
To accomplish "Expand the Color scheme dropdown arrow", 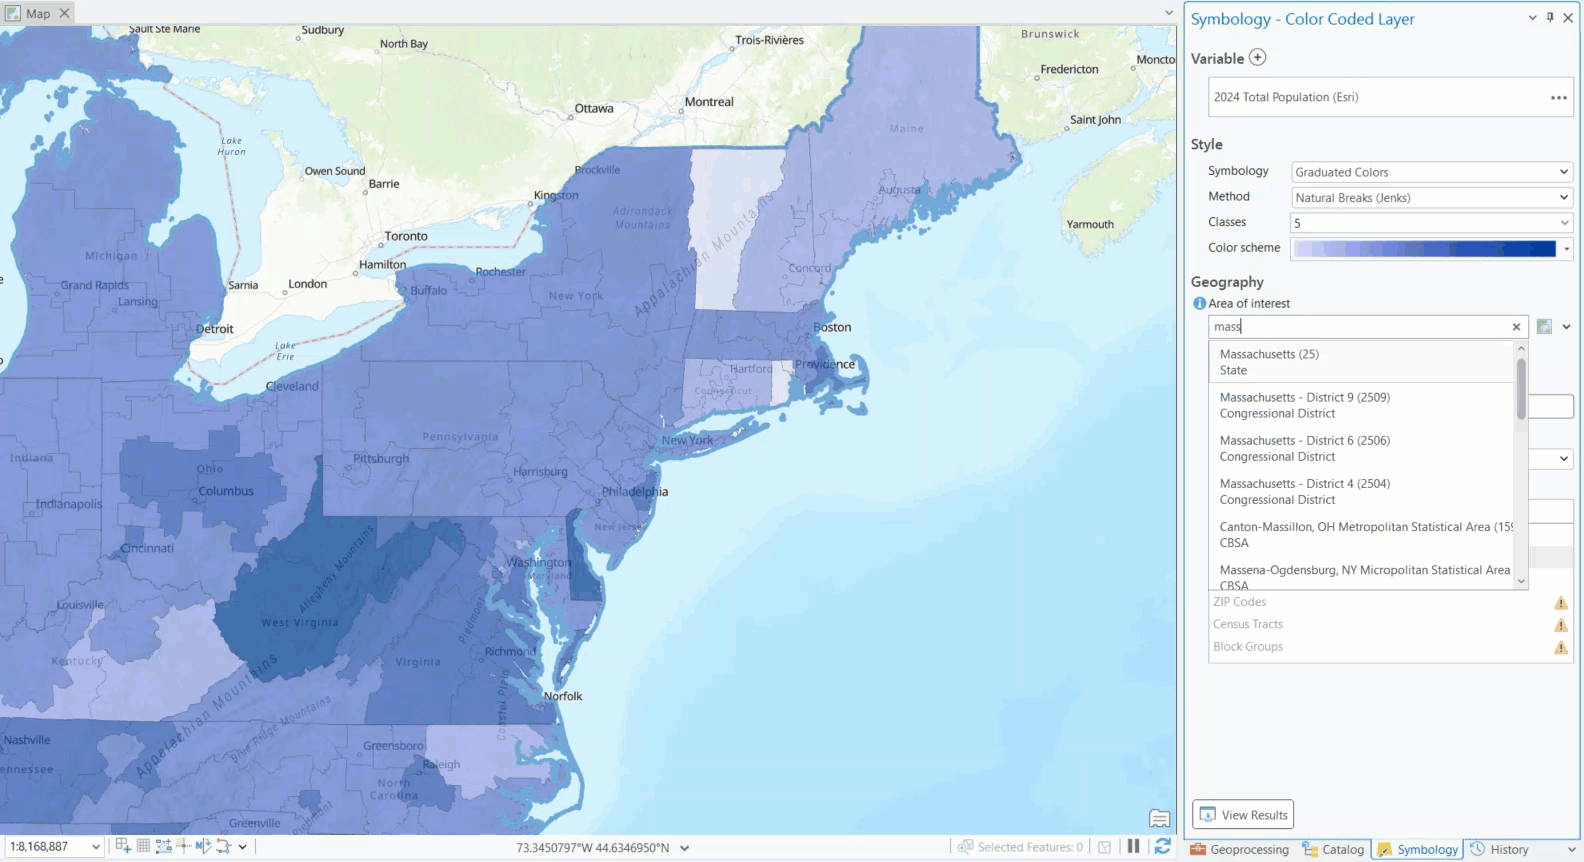I will [x=1566, y=249].
